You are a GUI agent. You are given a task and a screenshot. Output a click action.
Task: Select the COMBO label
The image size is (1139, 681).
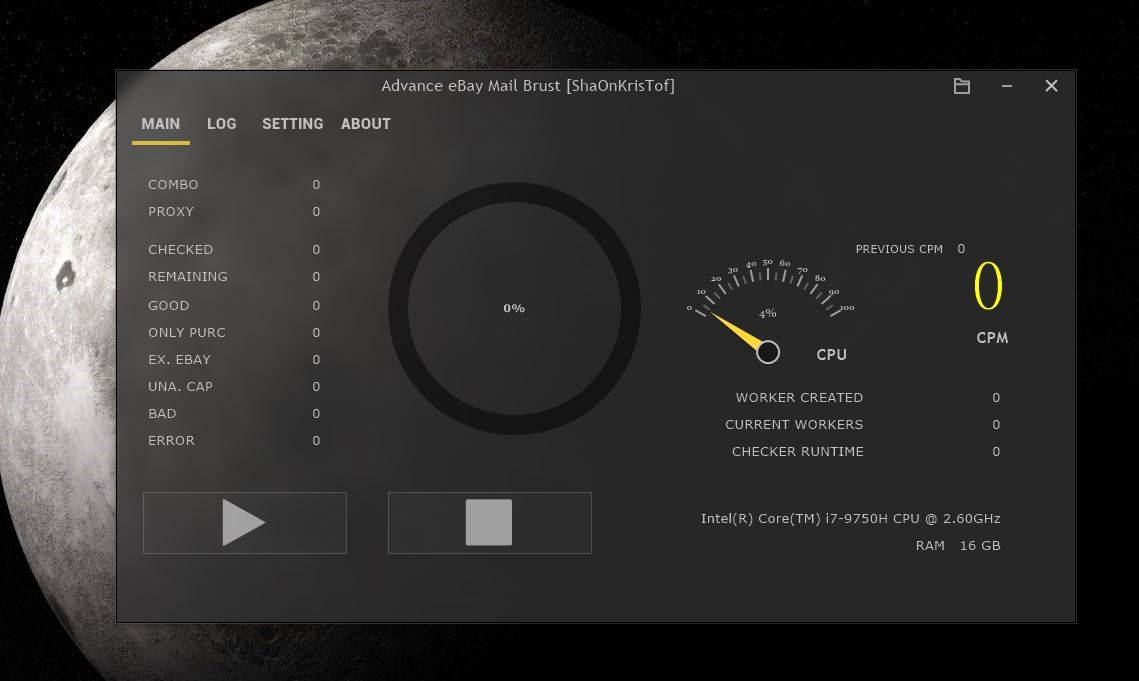pos(173,185)
